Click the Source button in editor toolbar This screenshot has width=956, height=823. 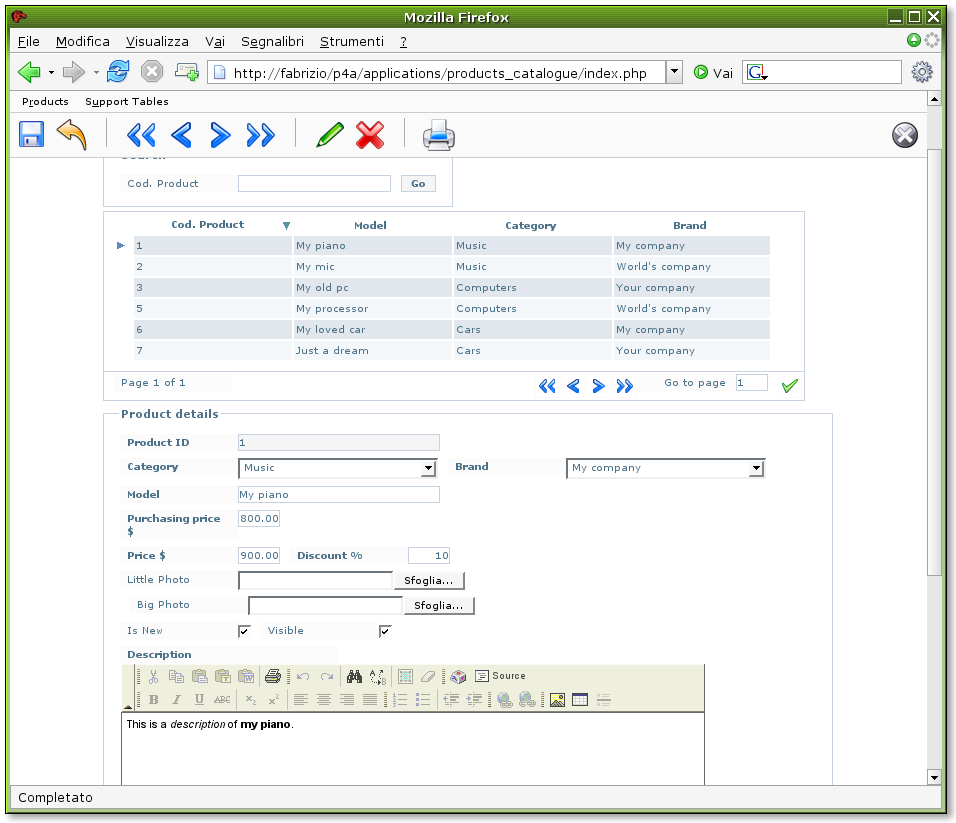[500, 676]
